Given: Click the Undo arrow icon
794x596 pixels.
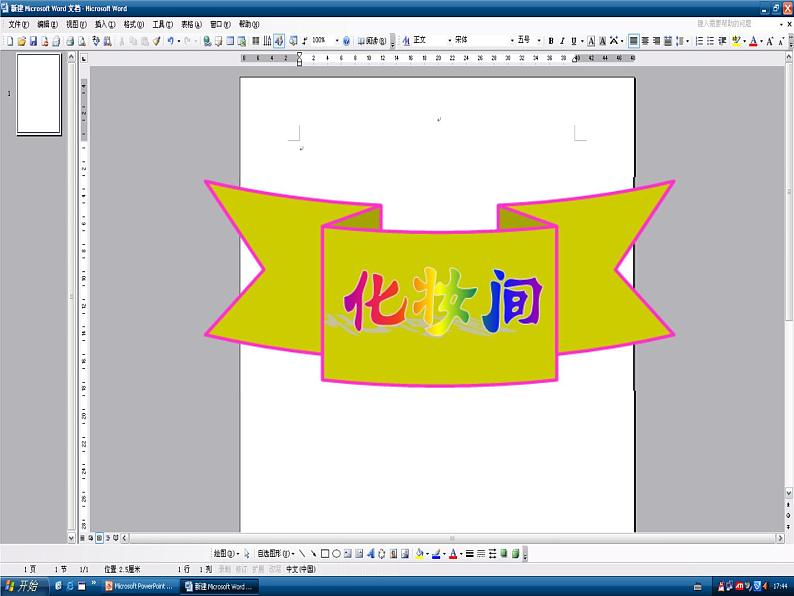Looking at the screenshot, I should [x=171, y=41].
